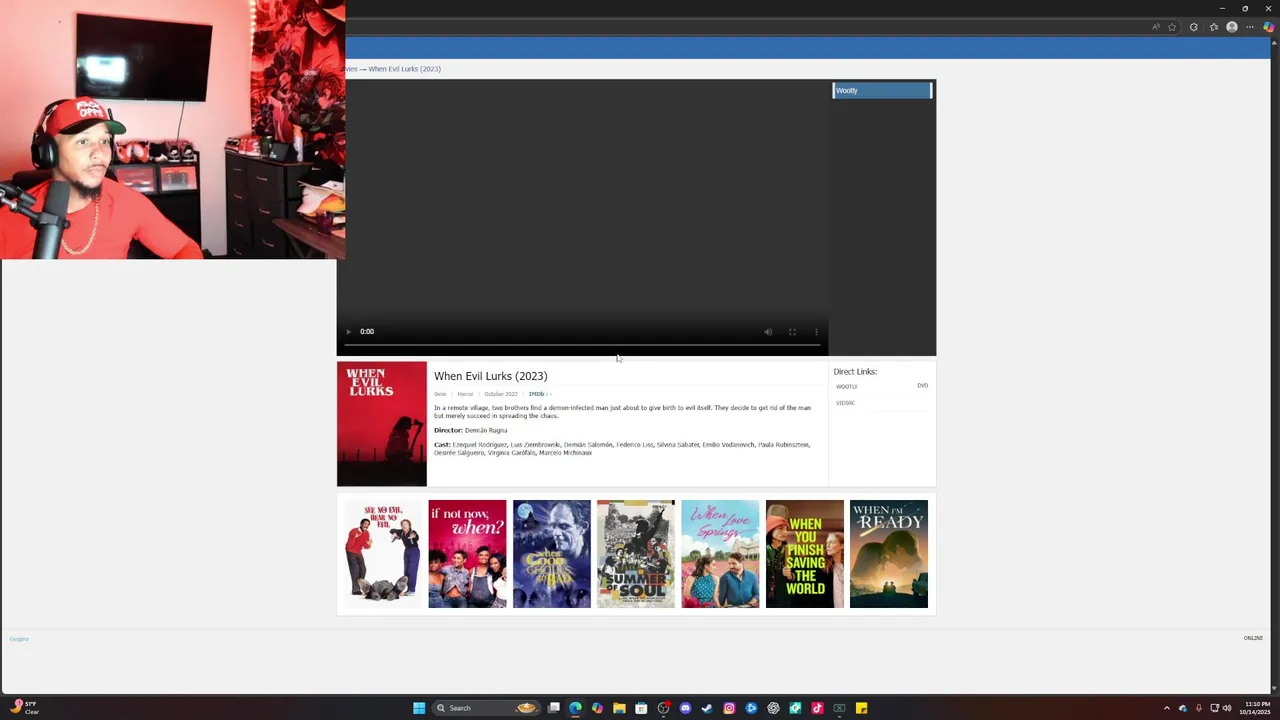Add this page to favorites star
1280x720 pixels.
click(1172, 27)
